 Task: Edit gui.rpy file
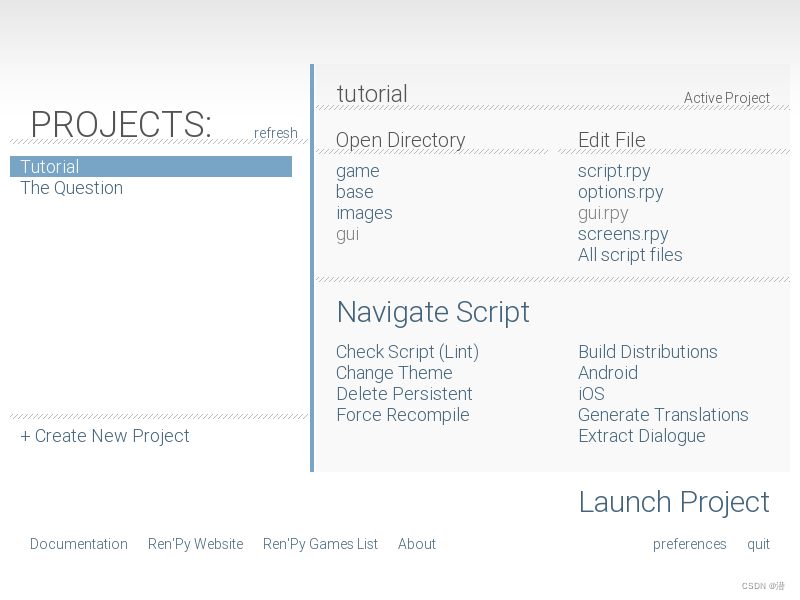point(603,213)
